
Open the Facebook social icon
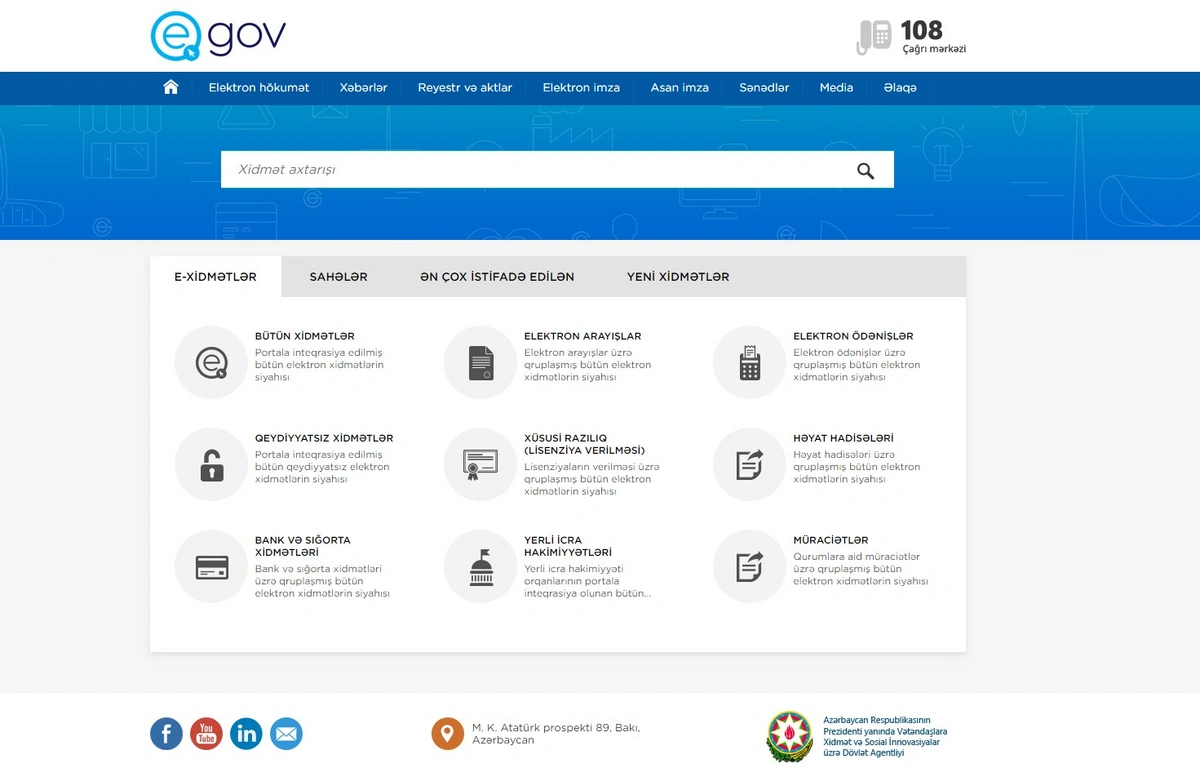point(166,734)
